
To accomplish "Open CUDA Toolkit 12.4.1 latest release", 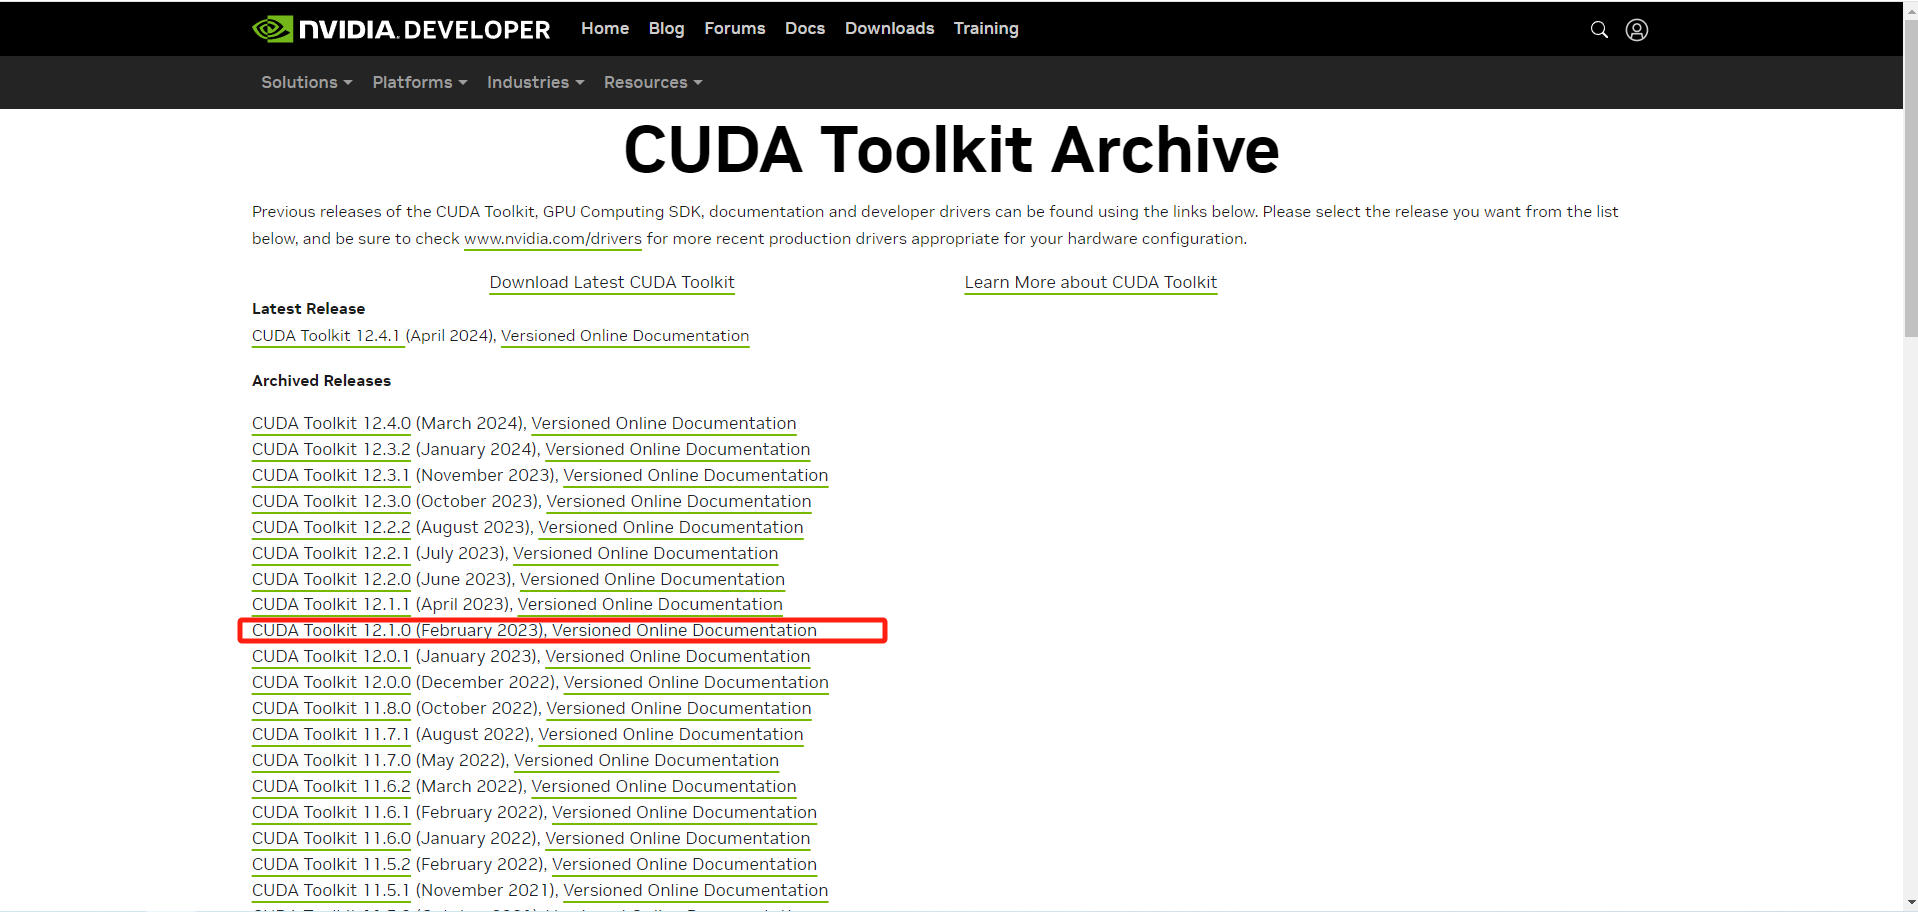I will pyautogui.click(x=326, y=336).
